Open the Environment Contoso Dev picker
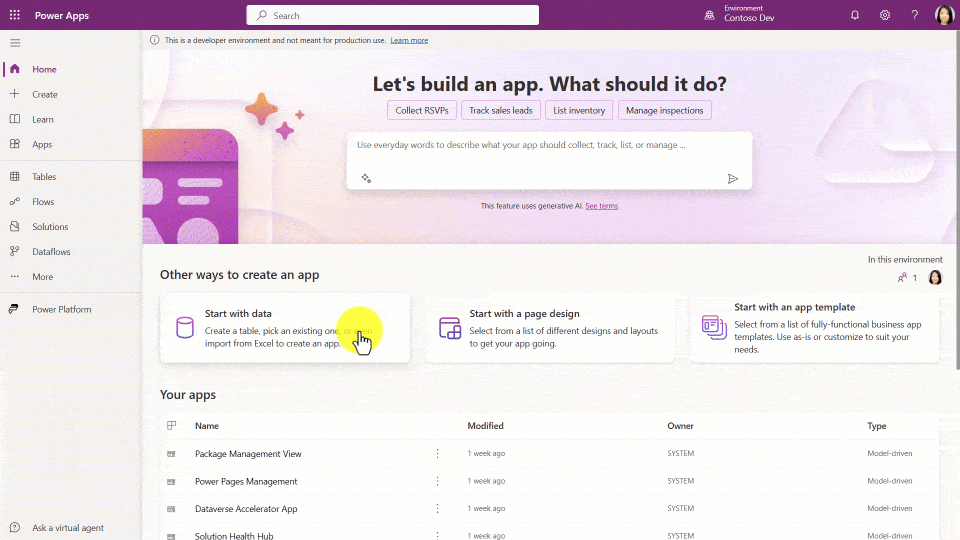Image resolution: width=960 pixels, height=540 pixels. [x=740, y=15]
